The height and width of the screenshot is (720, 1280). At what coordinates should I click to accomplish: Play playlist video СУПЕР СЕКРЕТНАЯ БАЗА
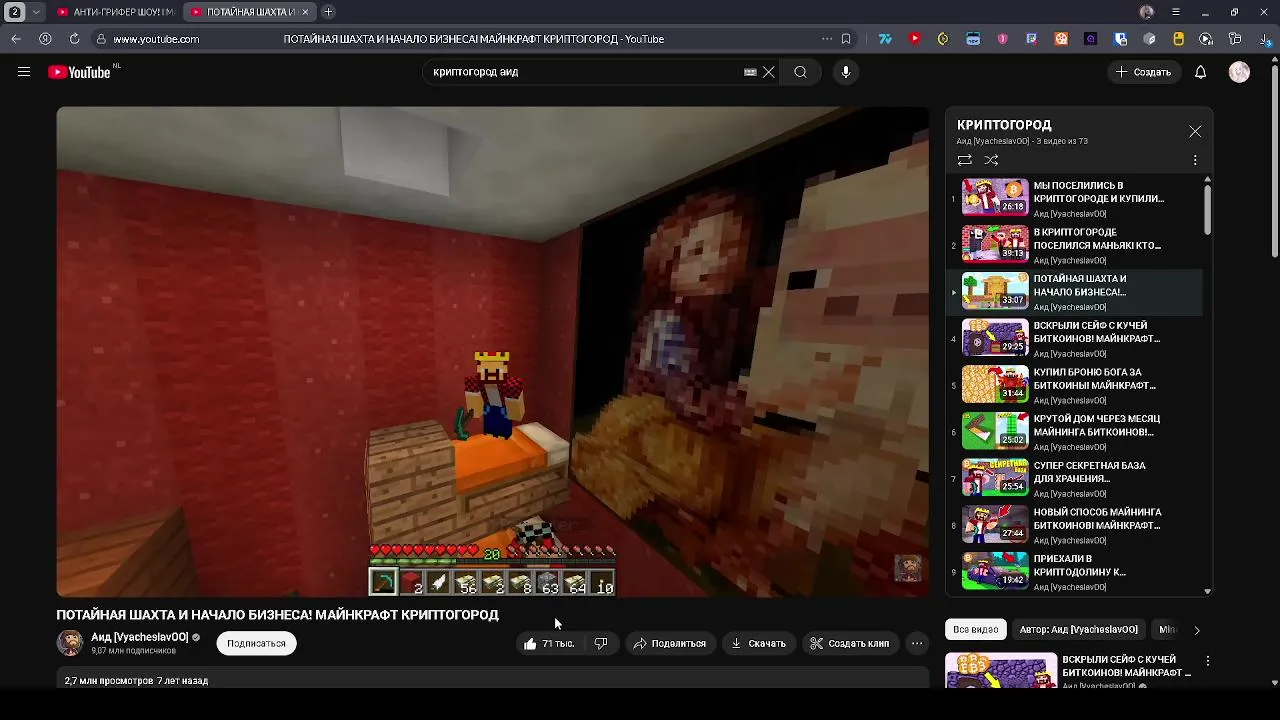tap(1075, 478)
